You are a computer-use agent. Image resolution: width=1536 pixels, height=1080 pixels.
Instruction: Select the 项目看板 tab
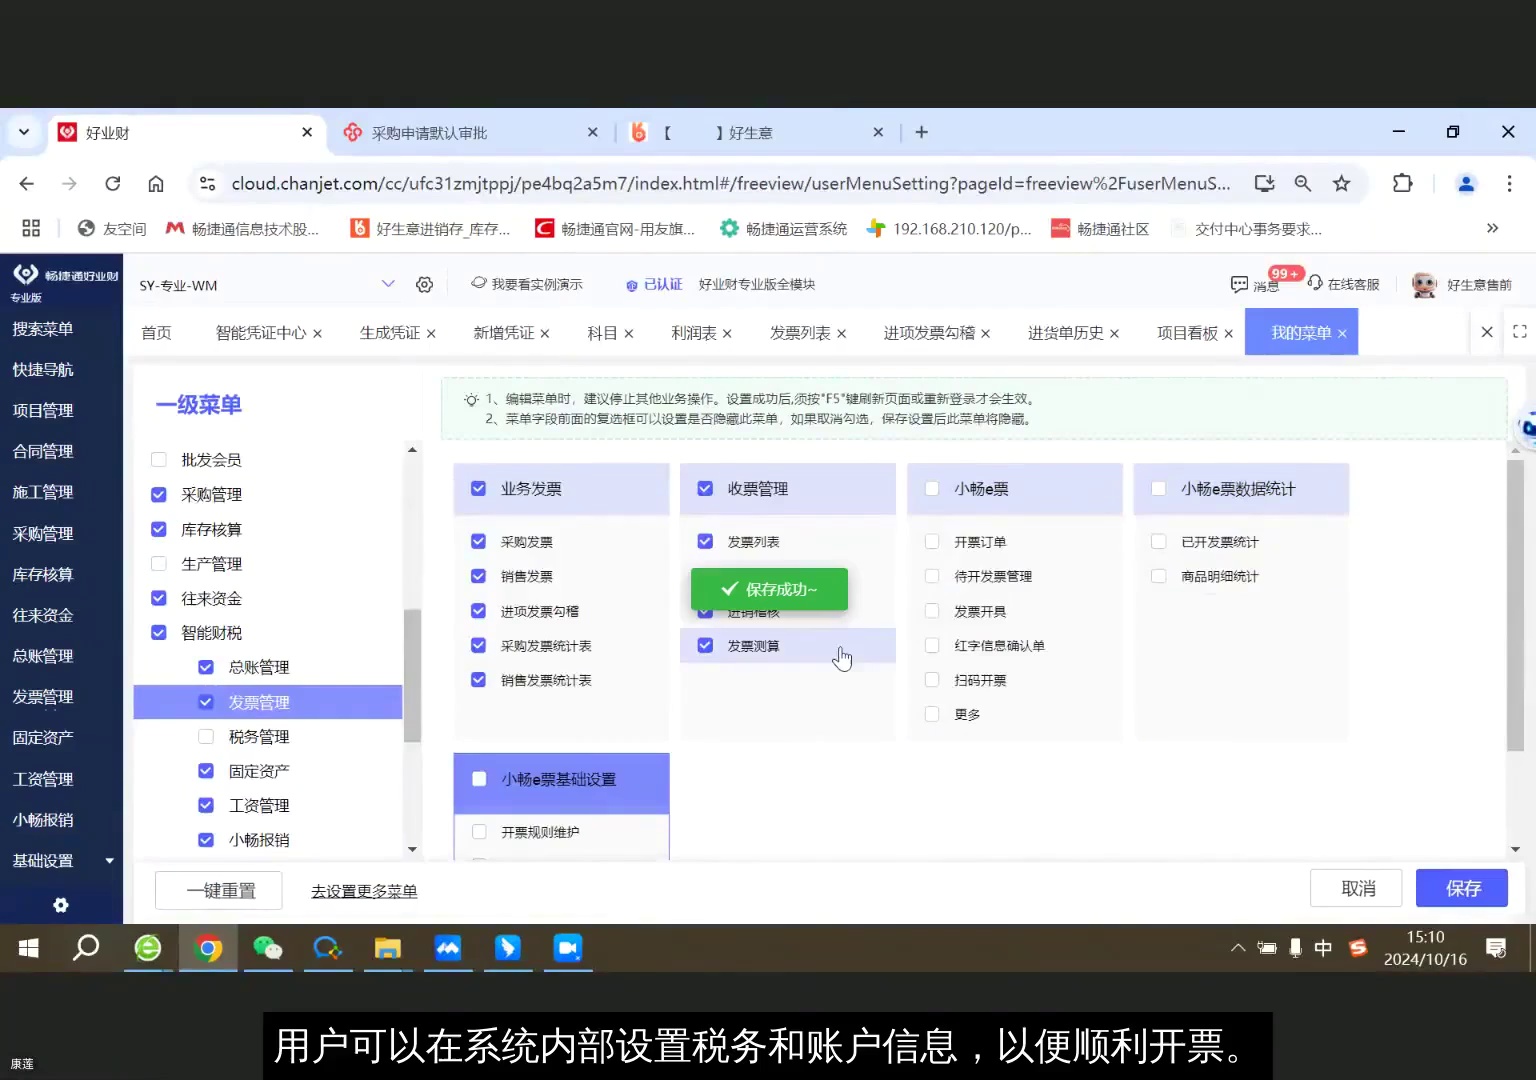pos(1186,332)
